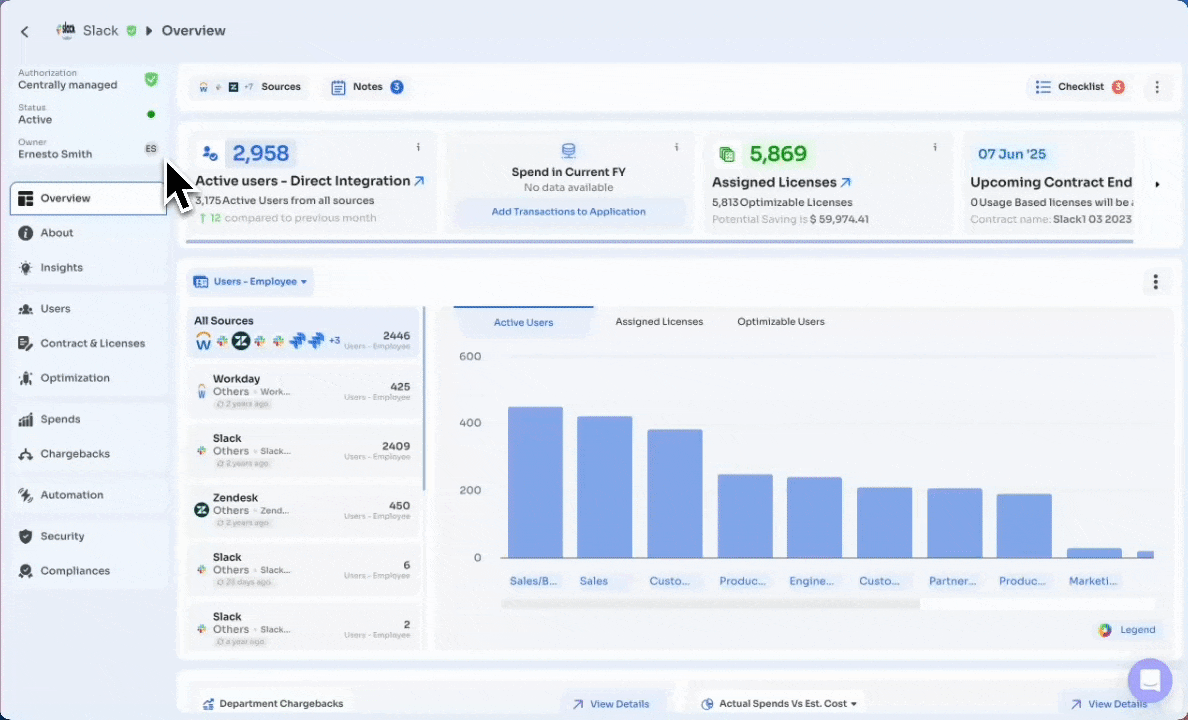The height and width of the screenshot is (720, 1188).
Task: Select the All Sources row
Action: [303, 332]
